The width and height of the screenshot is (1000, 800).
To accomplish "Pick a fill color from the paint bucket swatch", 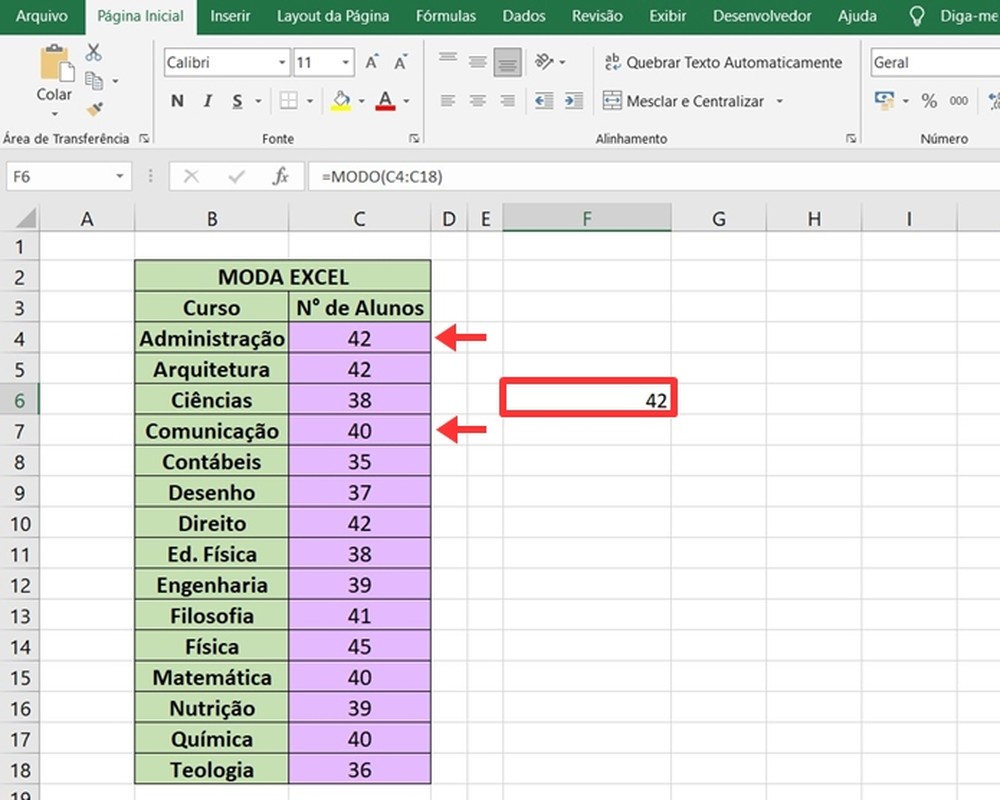I will 340,100.
